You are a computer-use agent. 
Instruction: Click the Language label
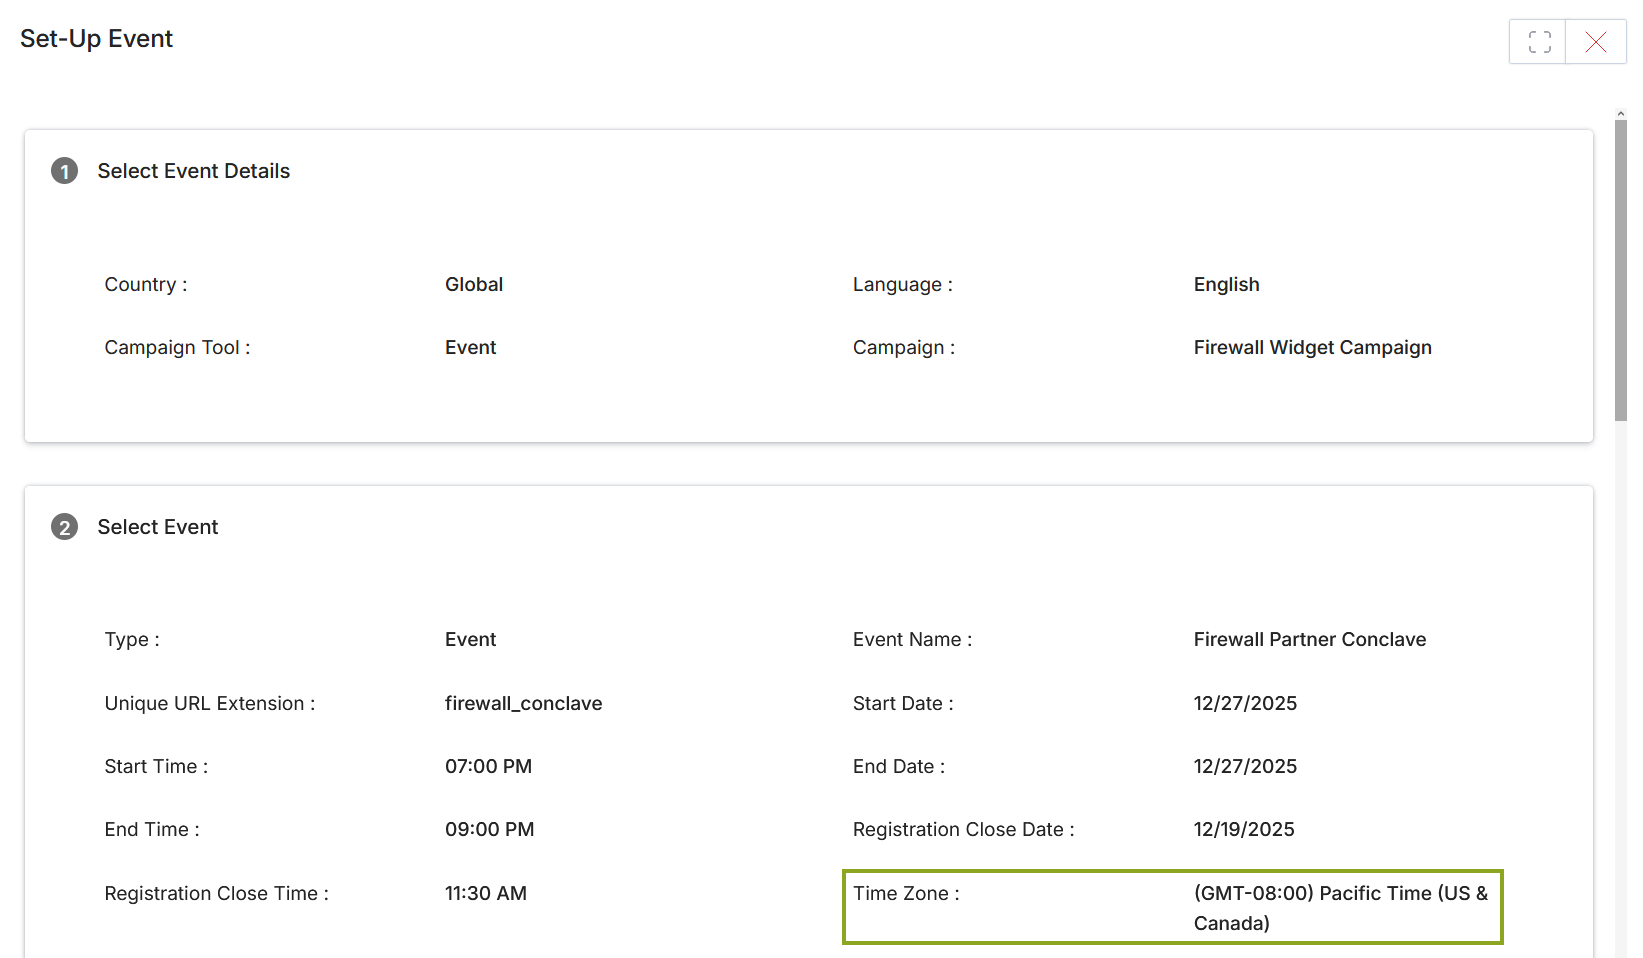902,285
